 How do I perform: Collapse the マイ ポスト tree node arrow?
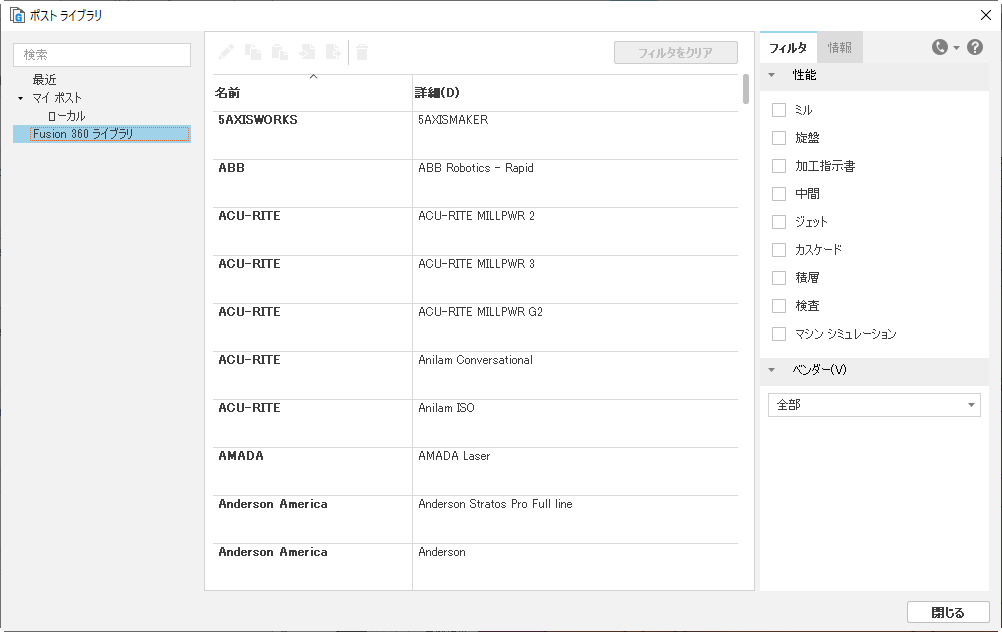20,98
